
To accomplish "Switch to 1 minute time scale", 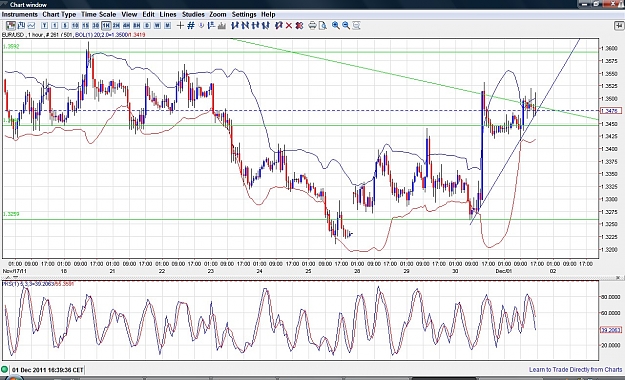I will pyautogui.click(x=55, y=26).
